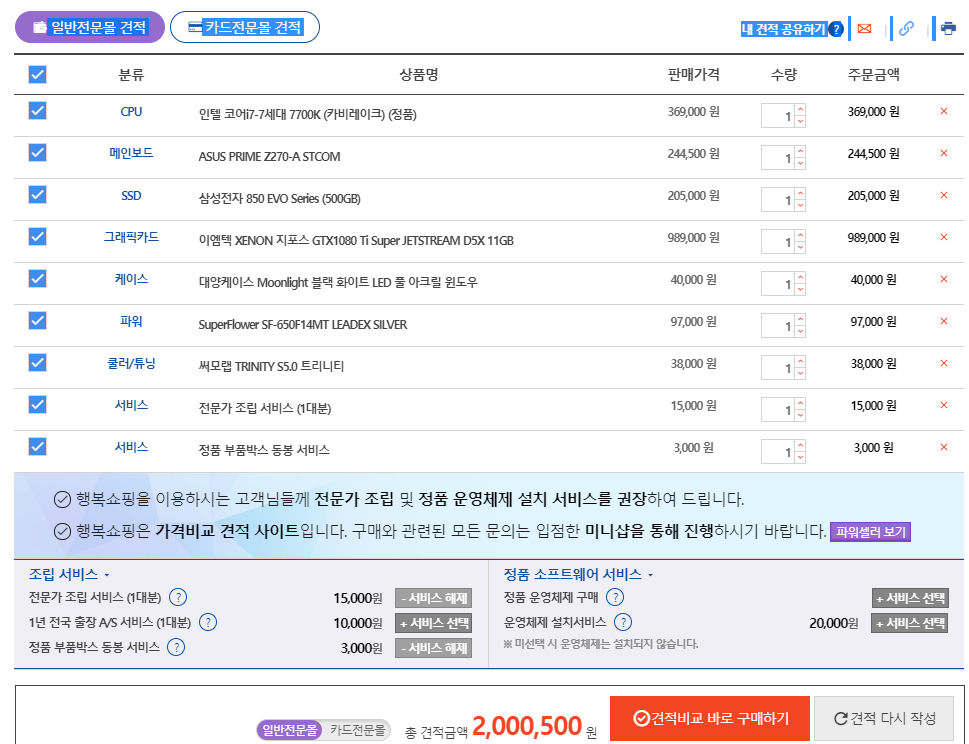Open product 삼성전자 850 EVO Series (500GB)

click(279, 198)
